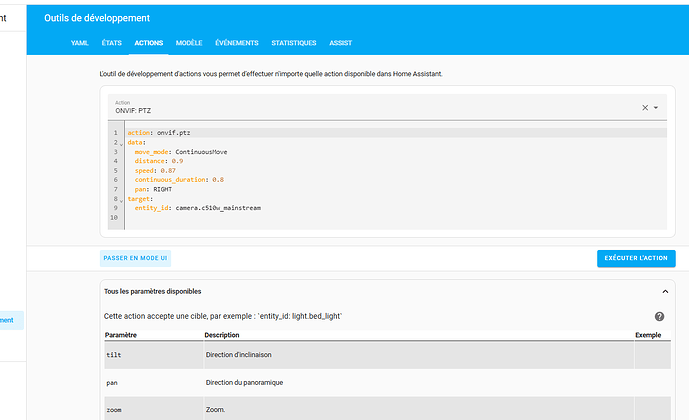Screen dimensions: 689x420
Task: Click the move_mode: ContinuousMove line
Action: click(x=181, y=152)
